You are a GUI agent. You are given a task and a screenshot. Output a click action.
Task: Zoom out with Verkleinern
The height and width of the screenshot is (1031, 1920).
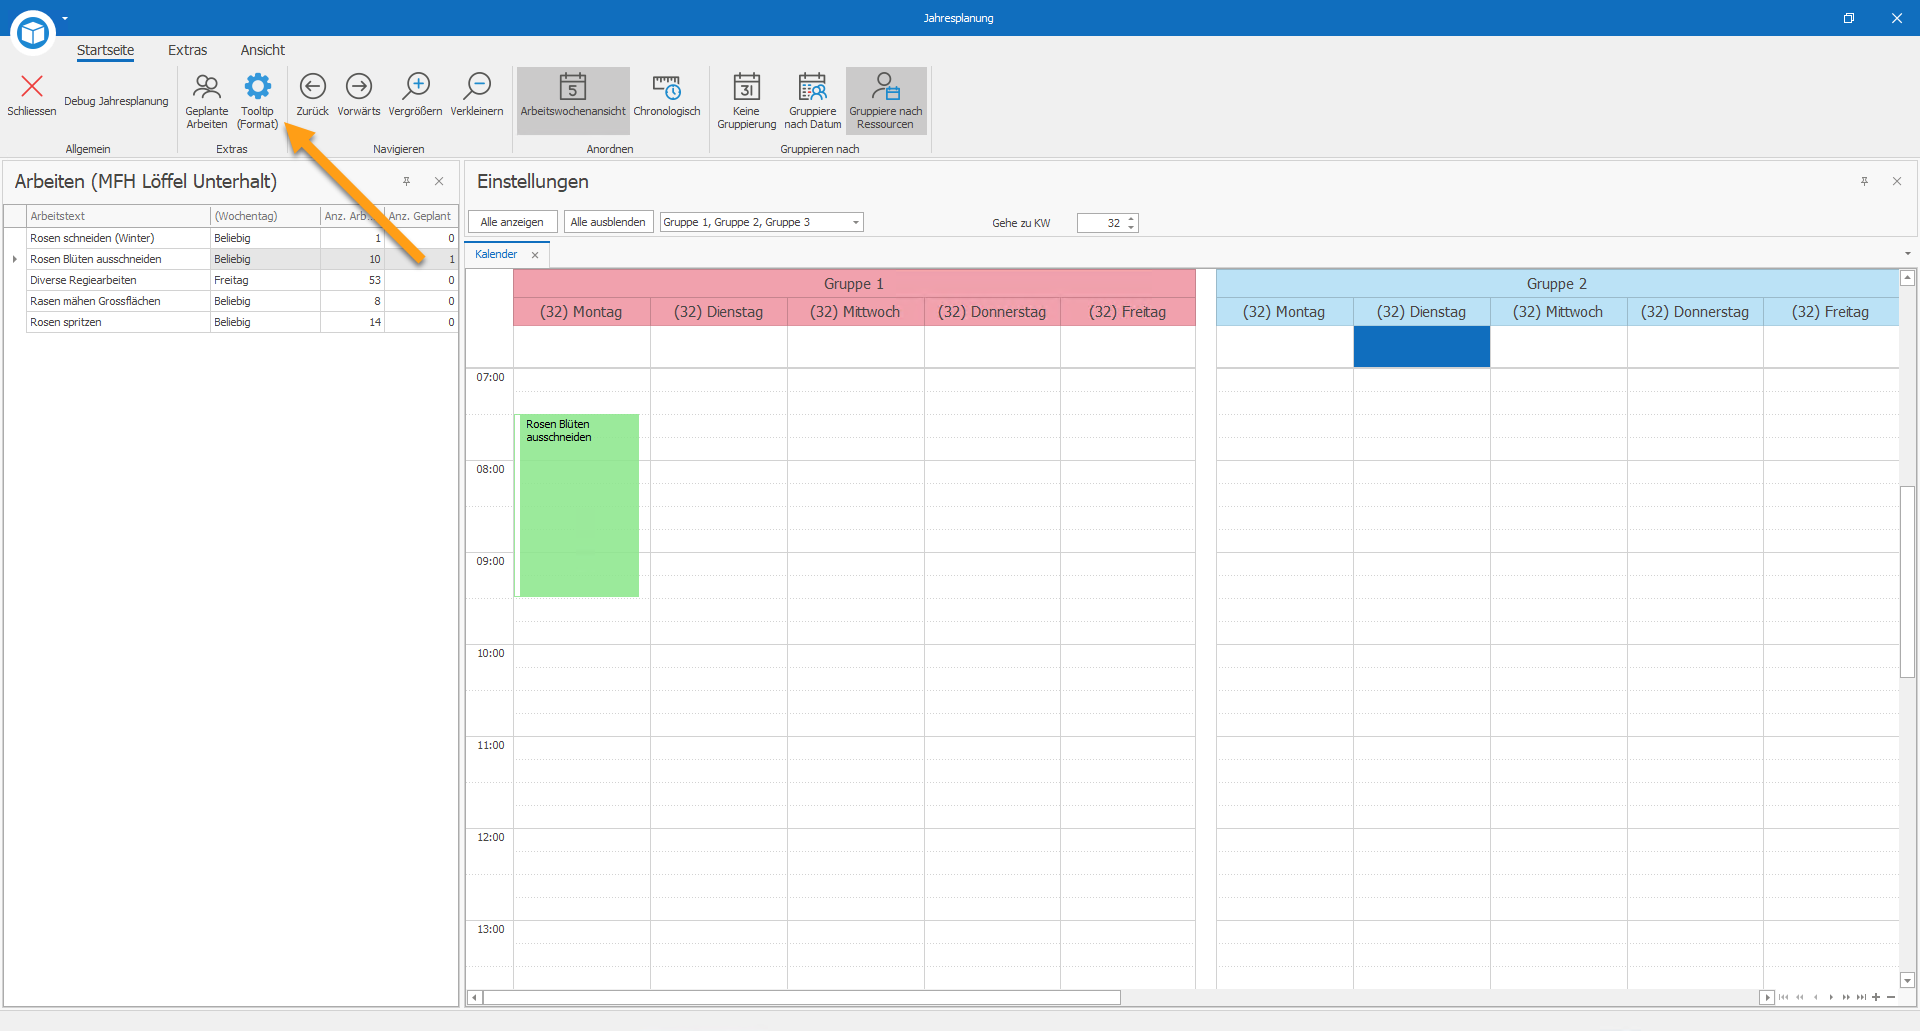[x=477, y=95]
